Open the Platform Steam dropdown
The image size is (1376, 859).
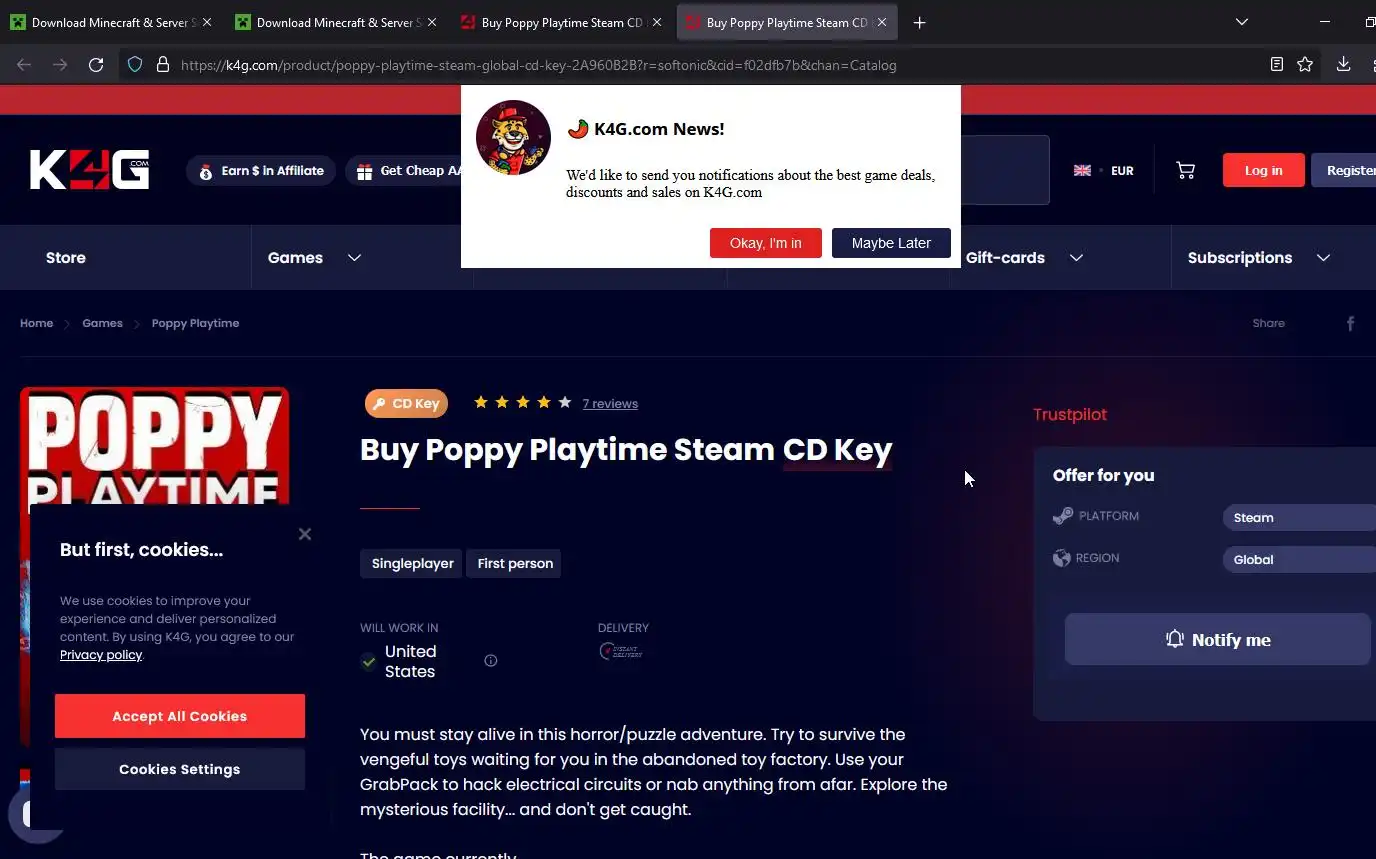(1299, 517)
